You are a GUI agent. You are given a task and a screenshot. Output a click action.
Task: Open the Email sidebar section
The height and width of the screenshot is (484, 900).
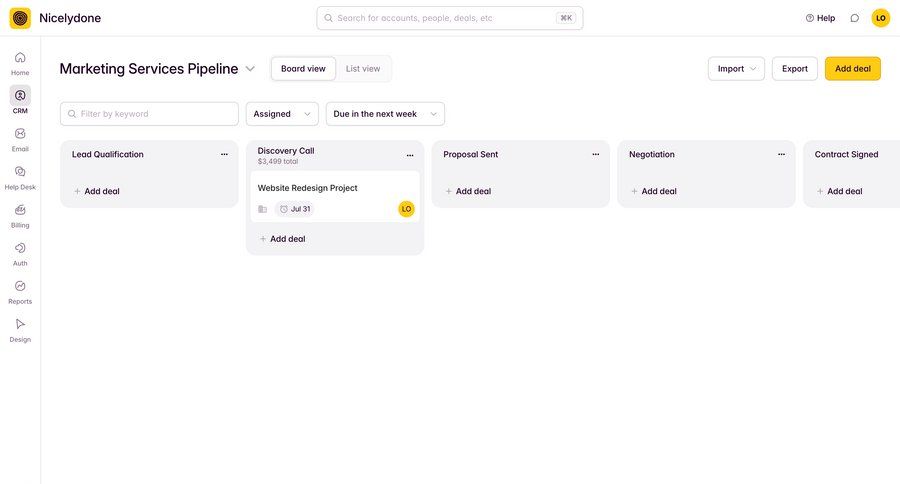coord(20,140)
